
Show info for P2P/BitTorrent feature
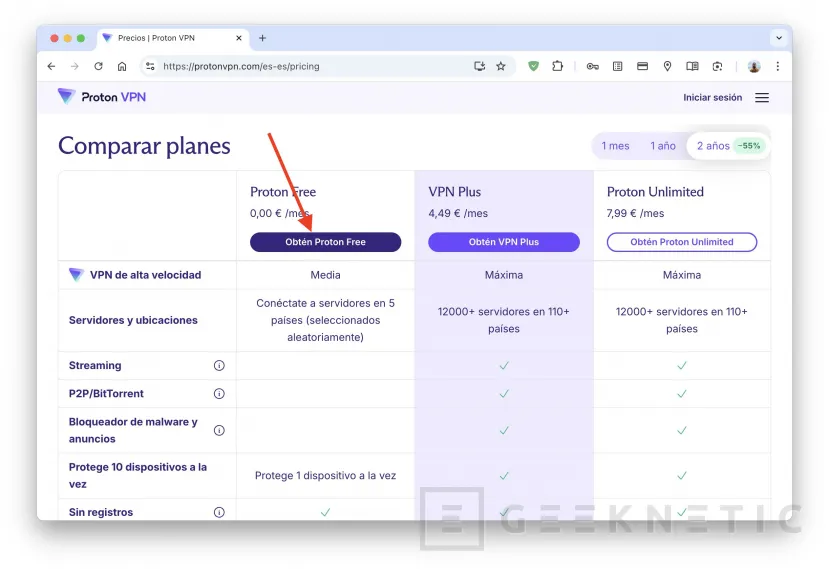click(219, 393)
